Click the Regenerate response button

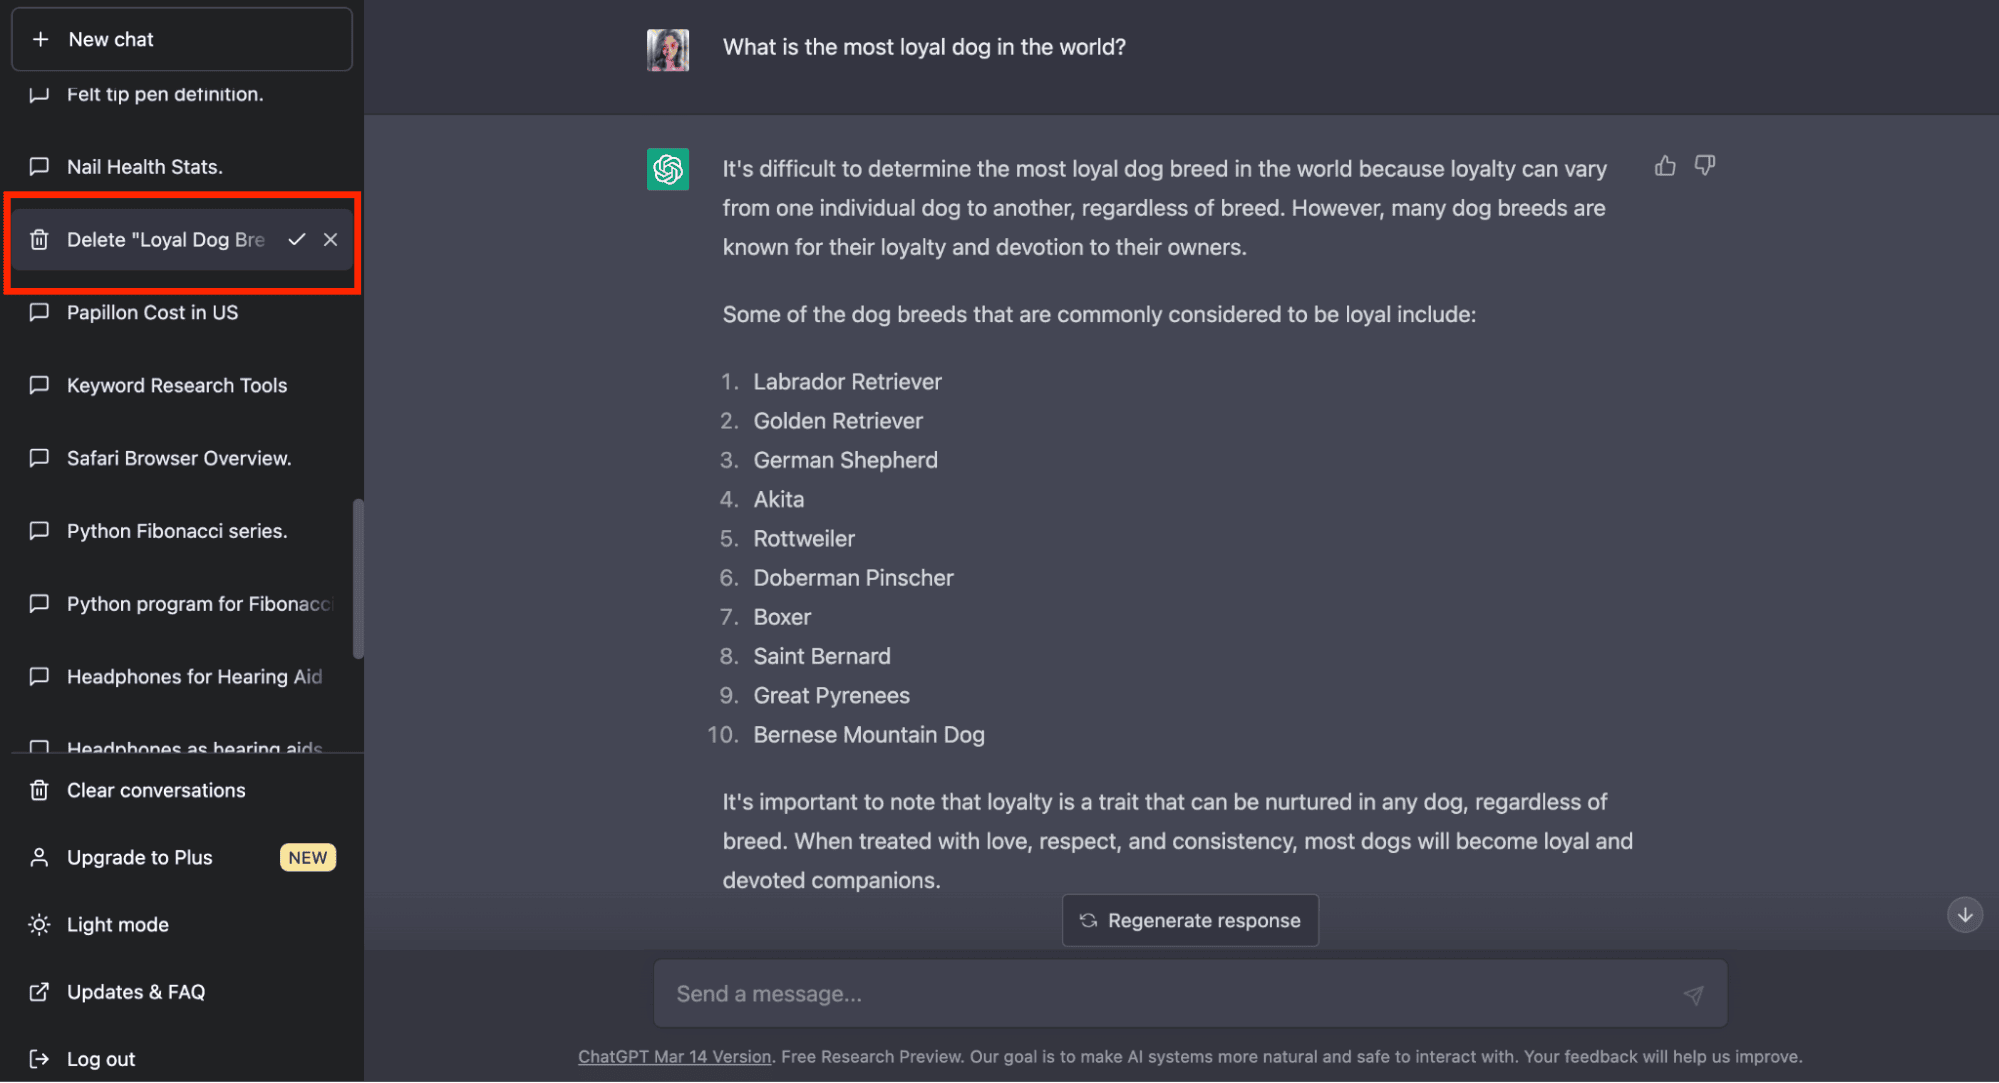click(1190, 921)
